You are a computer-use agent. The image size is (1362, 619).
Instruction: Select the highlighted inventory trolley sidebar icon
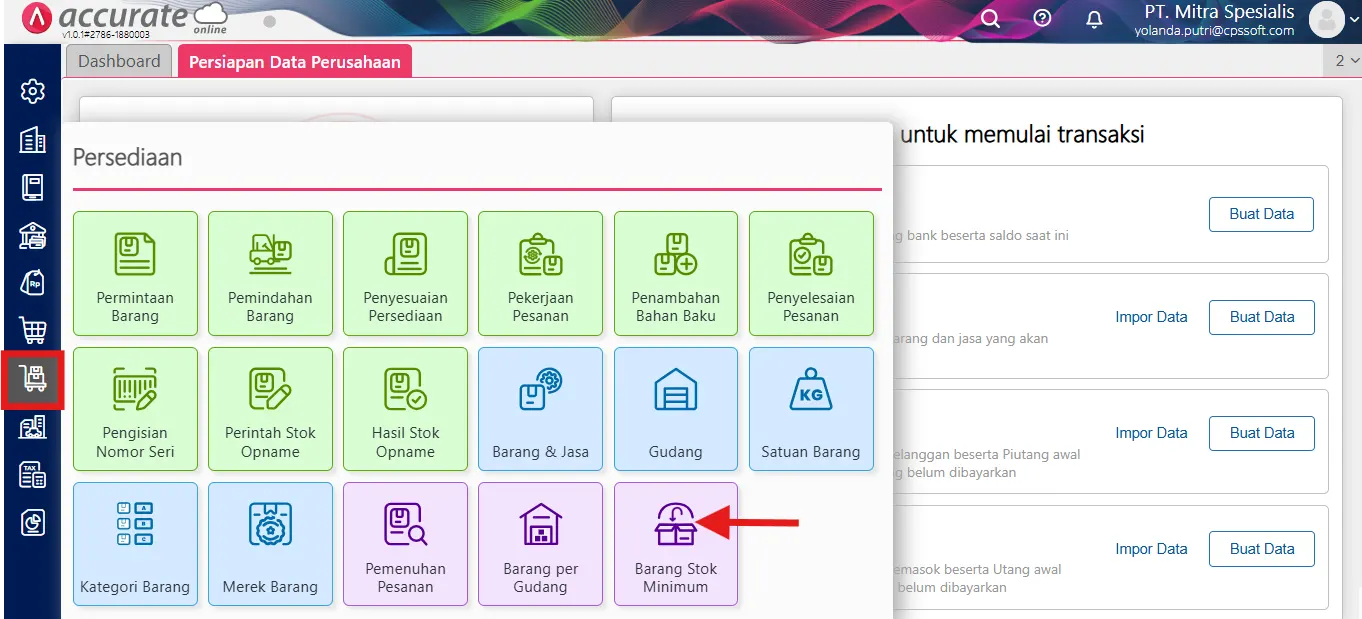(x=33, y=379)
